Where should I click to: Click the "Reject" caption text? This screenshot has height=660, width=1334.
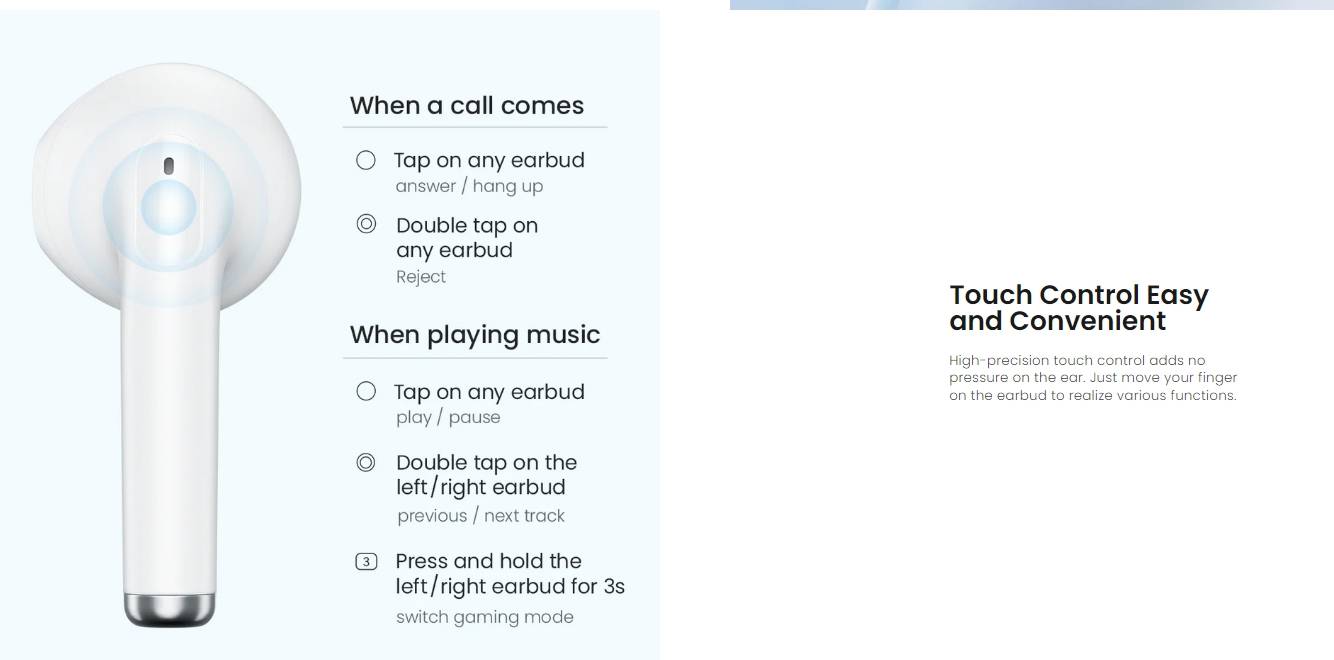pyautogui.click(x=421, y=277)
